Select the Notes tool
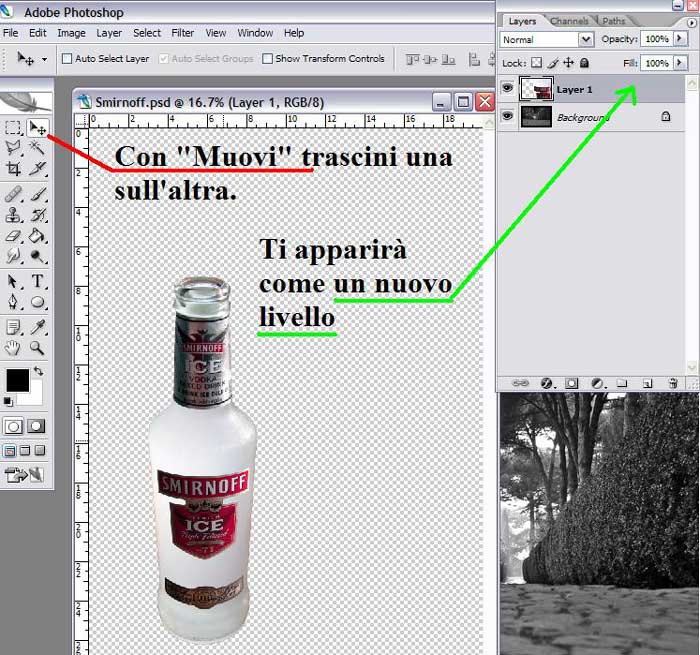This screenshot has height=655, width=700. [13, 327]
